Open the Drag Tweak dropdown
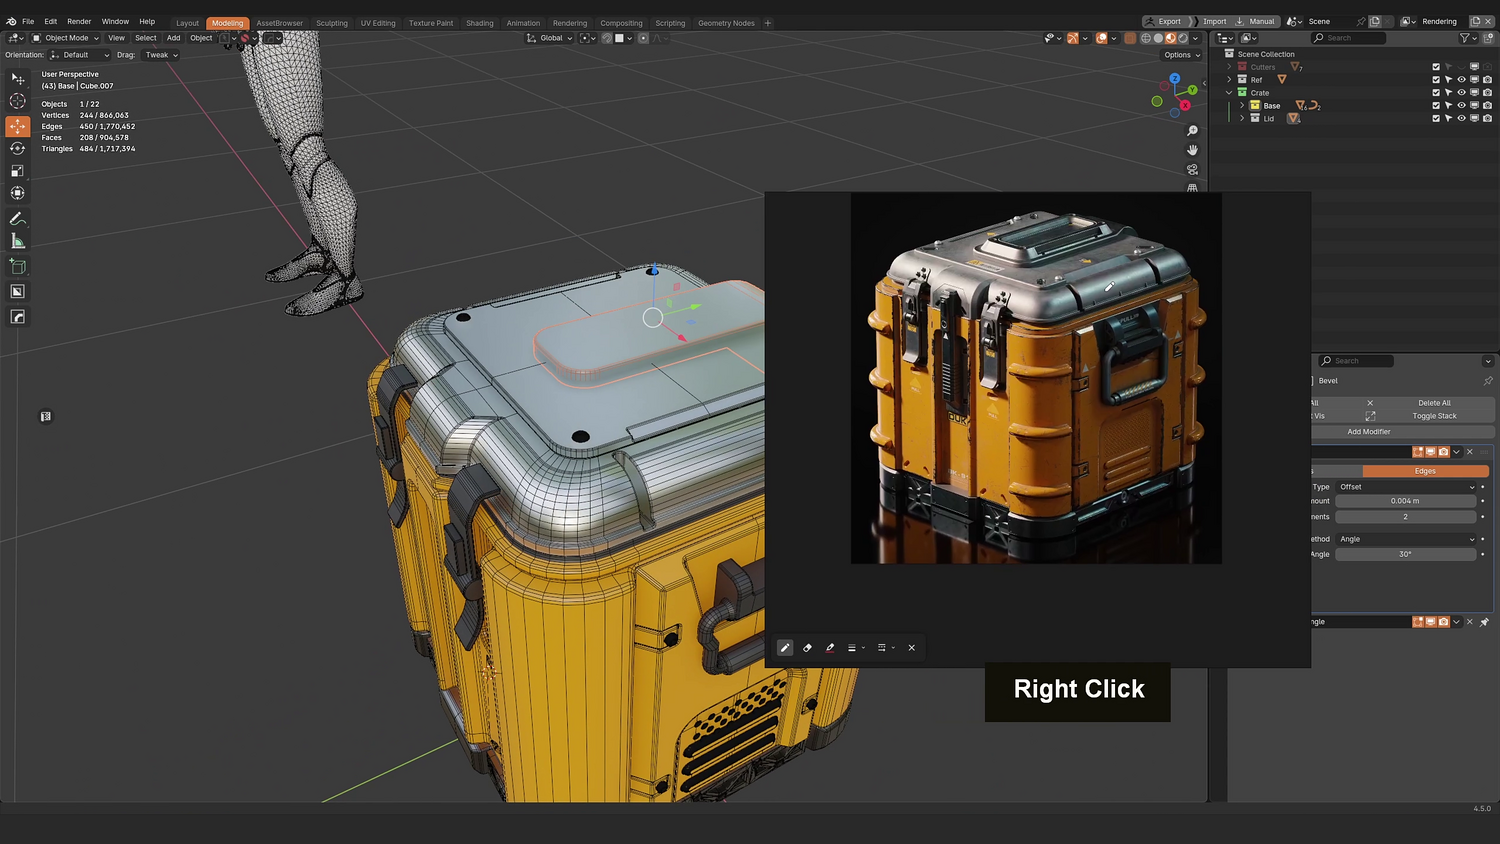The height and width of the screenshot is (844, 1500). click(160, 55)
